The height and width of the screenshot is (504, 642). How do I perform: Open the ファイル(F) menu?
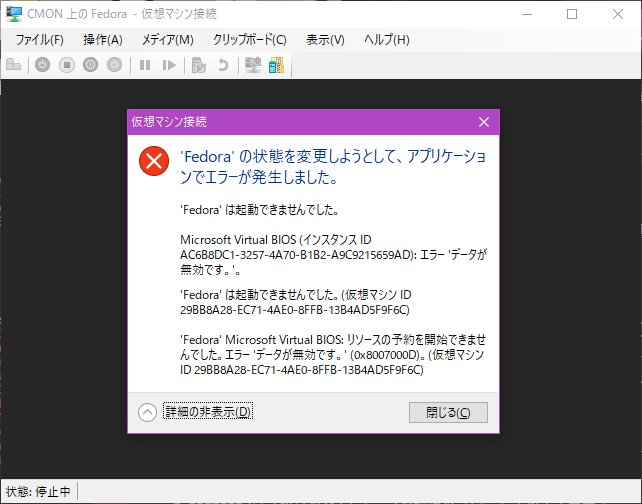pyautogui.click(x=40, y=39)
